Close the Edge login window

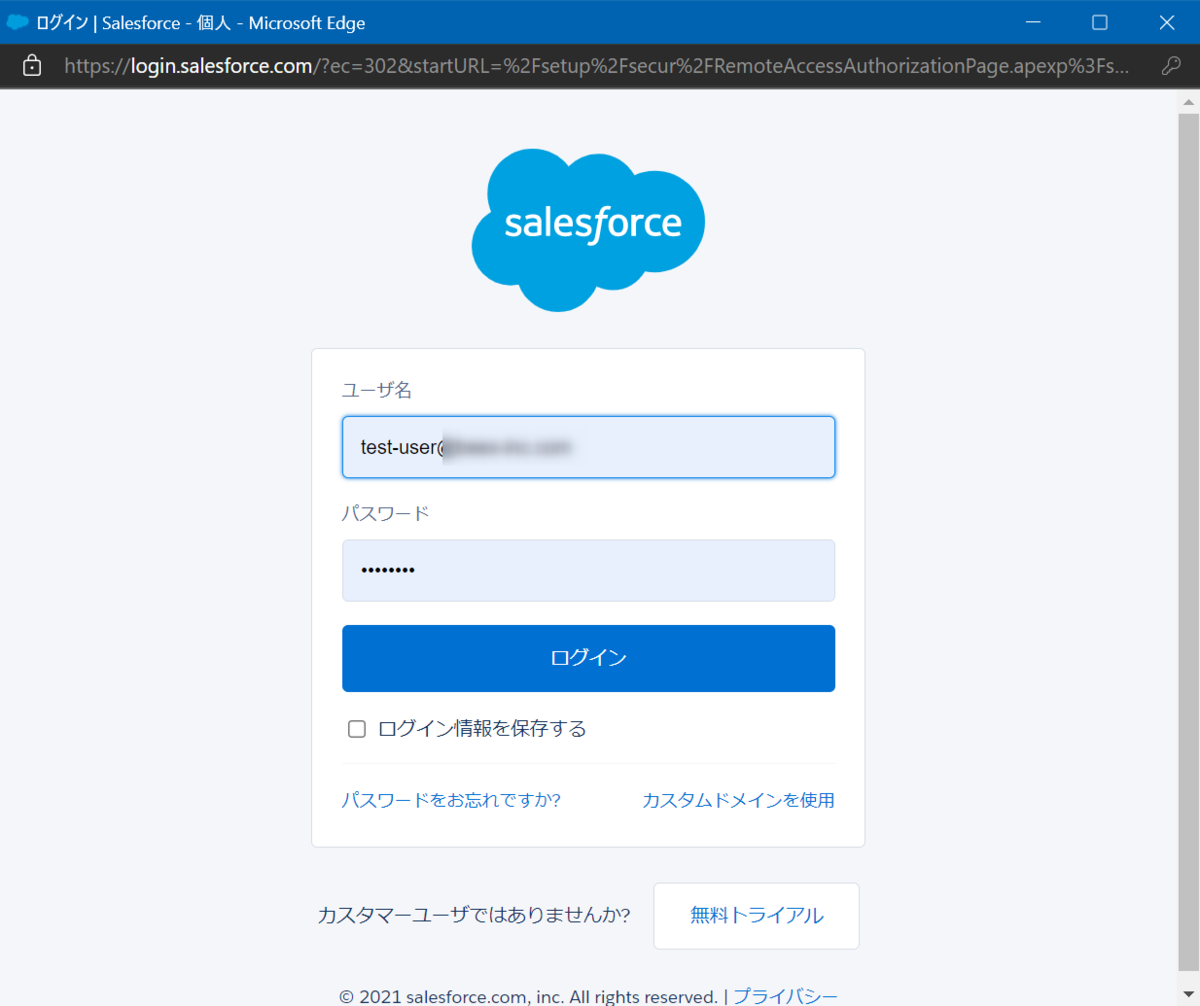click(x=1166, y=22)
